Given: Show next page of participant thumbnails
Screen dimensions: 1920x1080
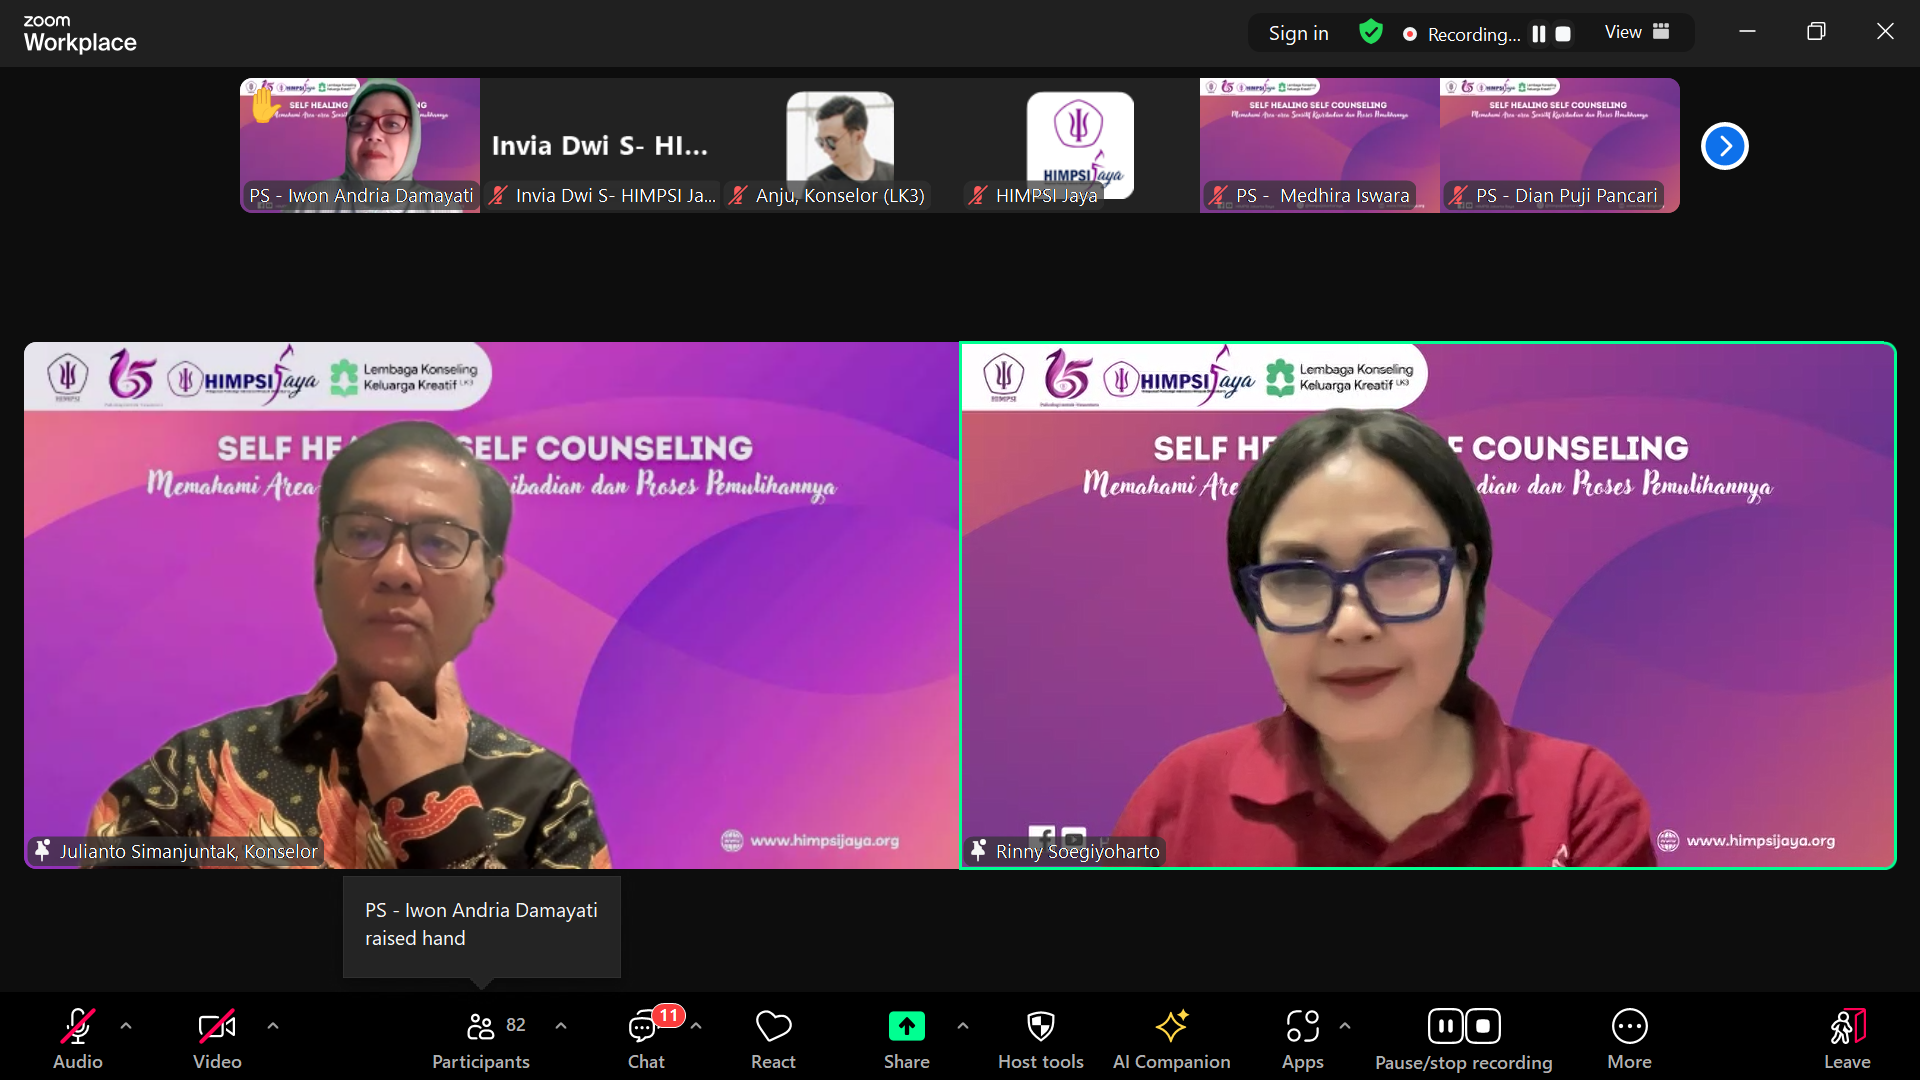Looking at the screenshot, I should point(1724,146).
